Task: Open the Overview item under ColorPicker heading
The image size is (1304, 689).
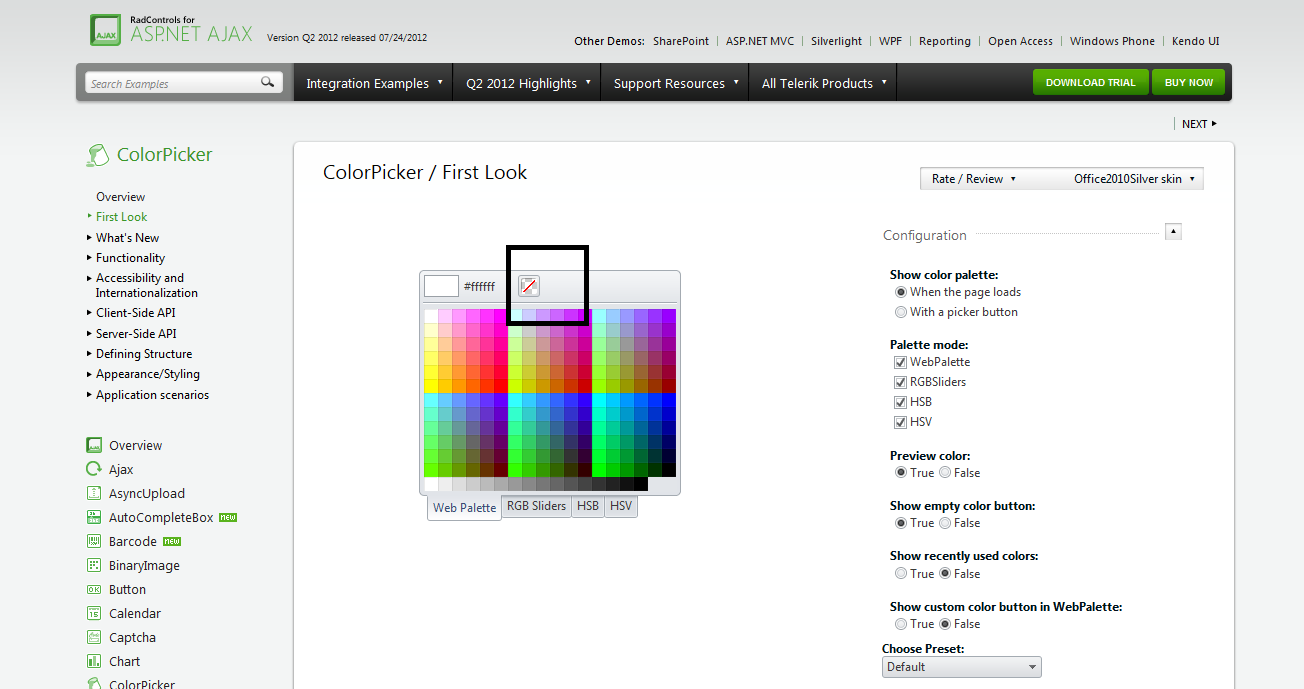Action: 120,197
